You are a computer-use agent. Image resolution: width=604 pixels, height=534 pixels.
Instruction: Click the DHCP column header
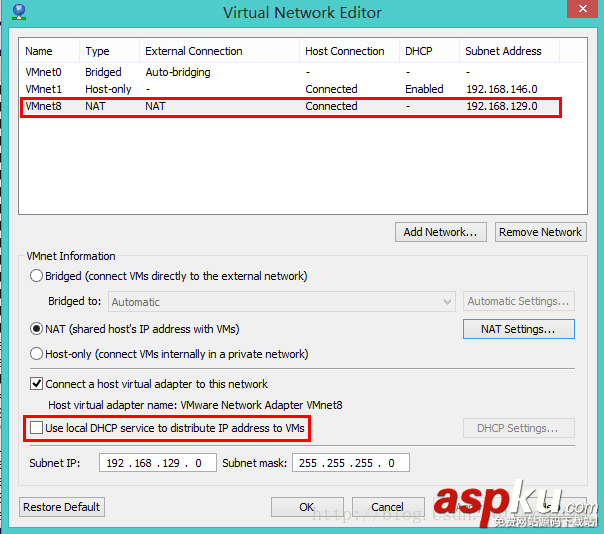[x=429, y=51]
